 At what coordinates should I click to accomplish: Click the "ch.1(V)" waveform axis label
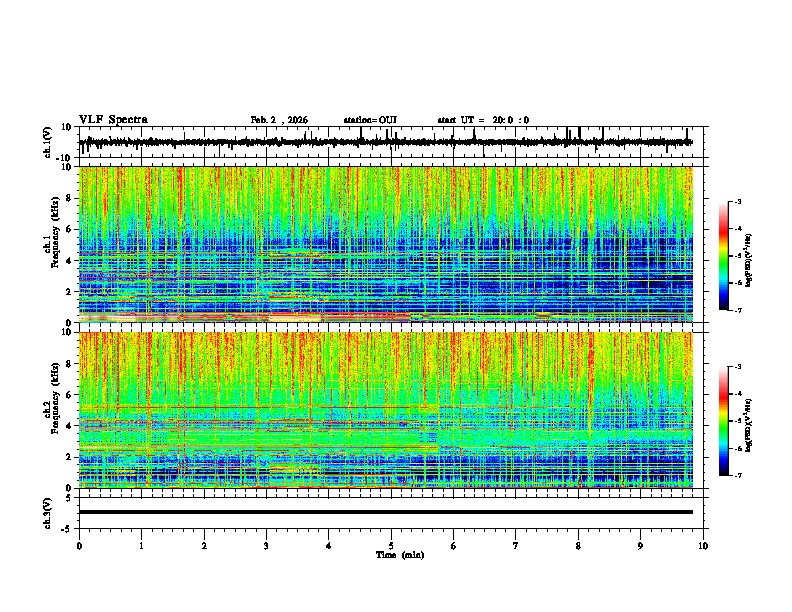(x=48, y=142)
